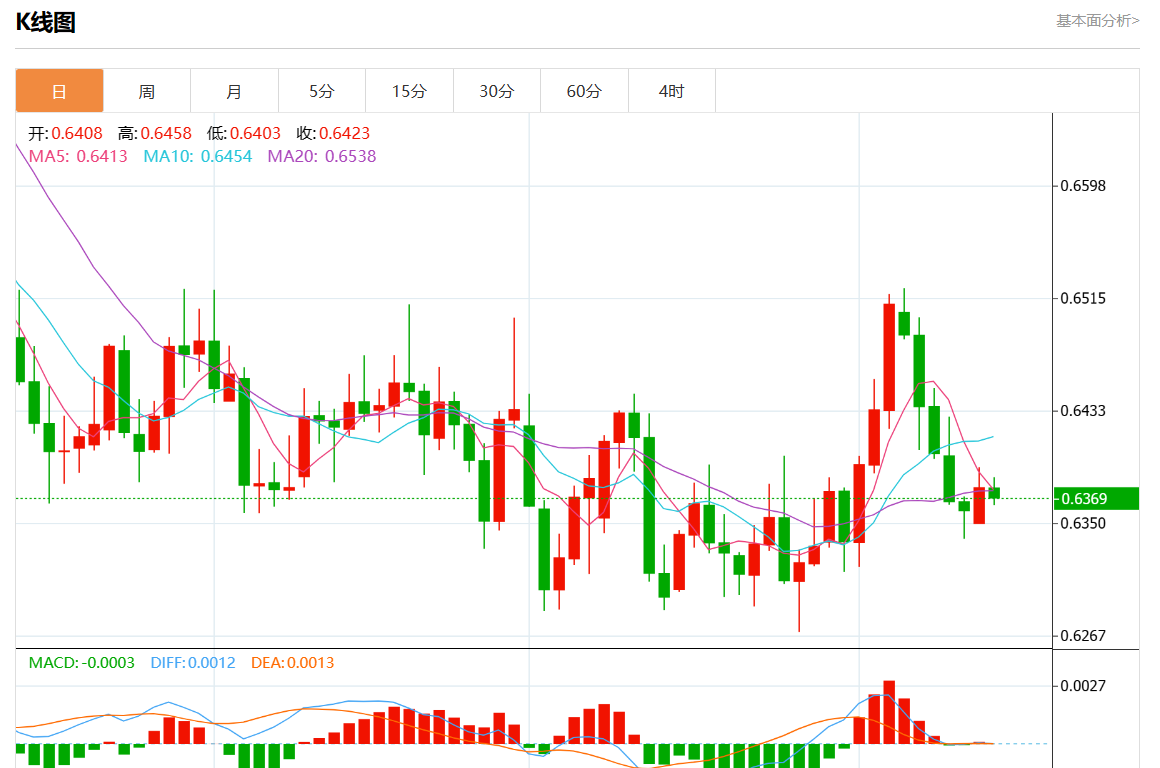Click the DIFF: 0.0012 label

[x=192, y=663]
